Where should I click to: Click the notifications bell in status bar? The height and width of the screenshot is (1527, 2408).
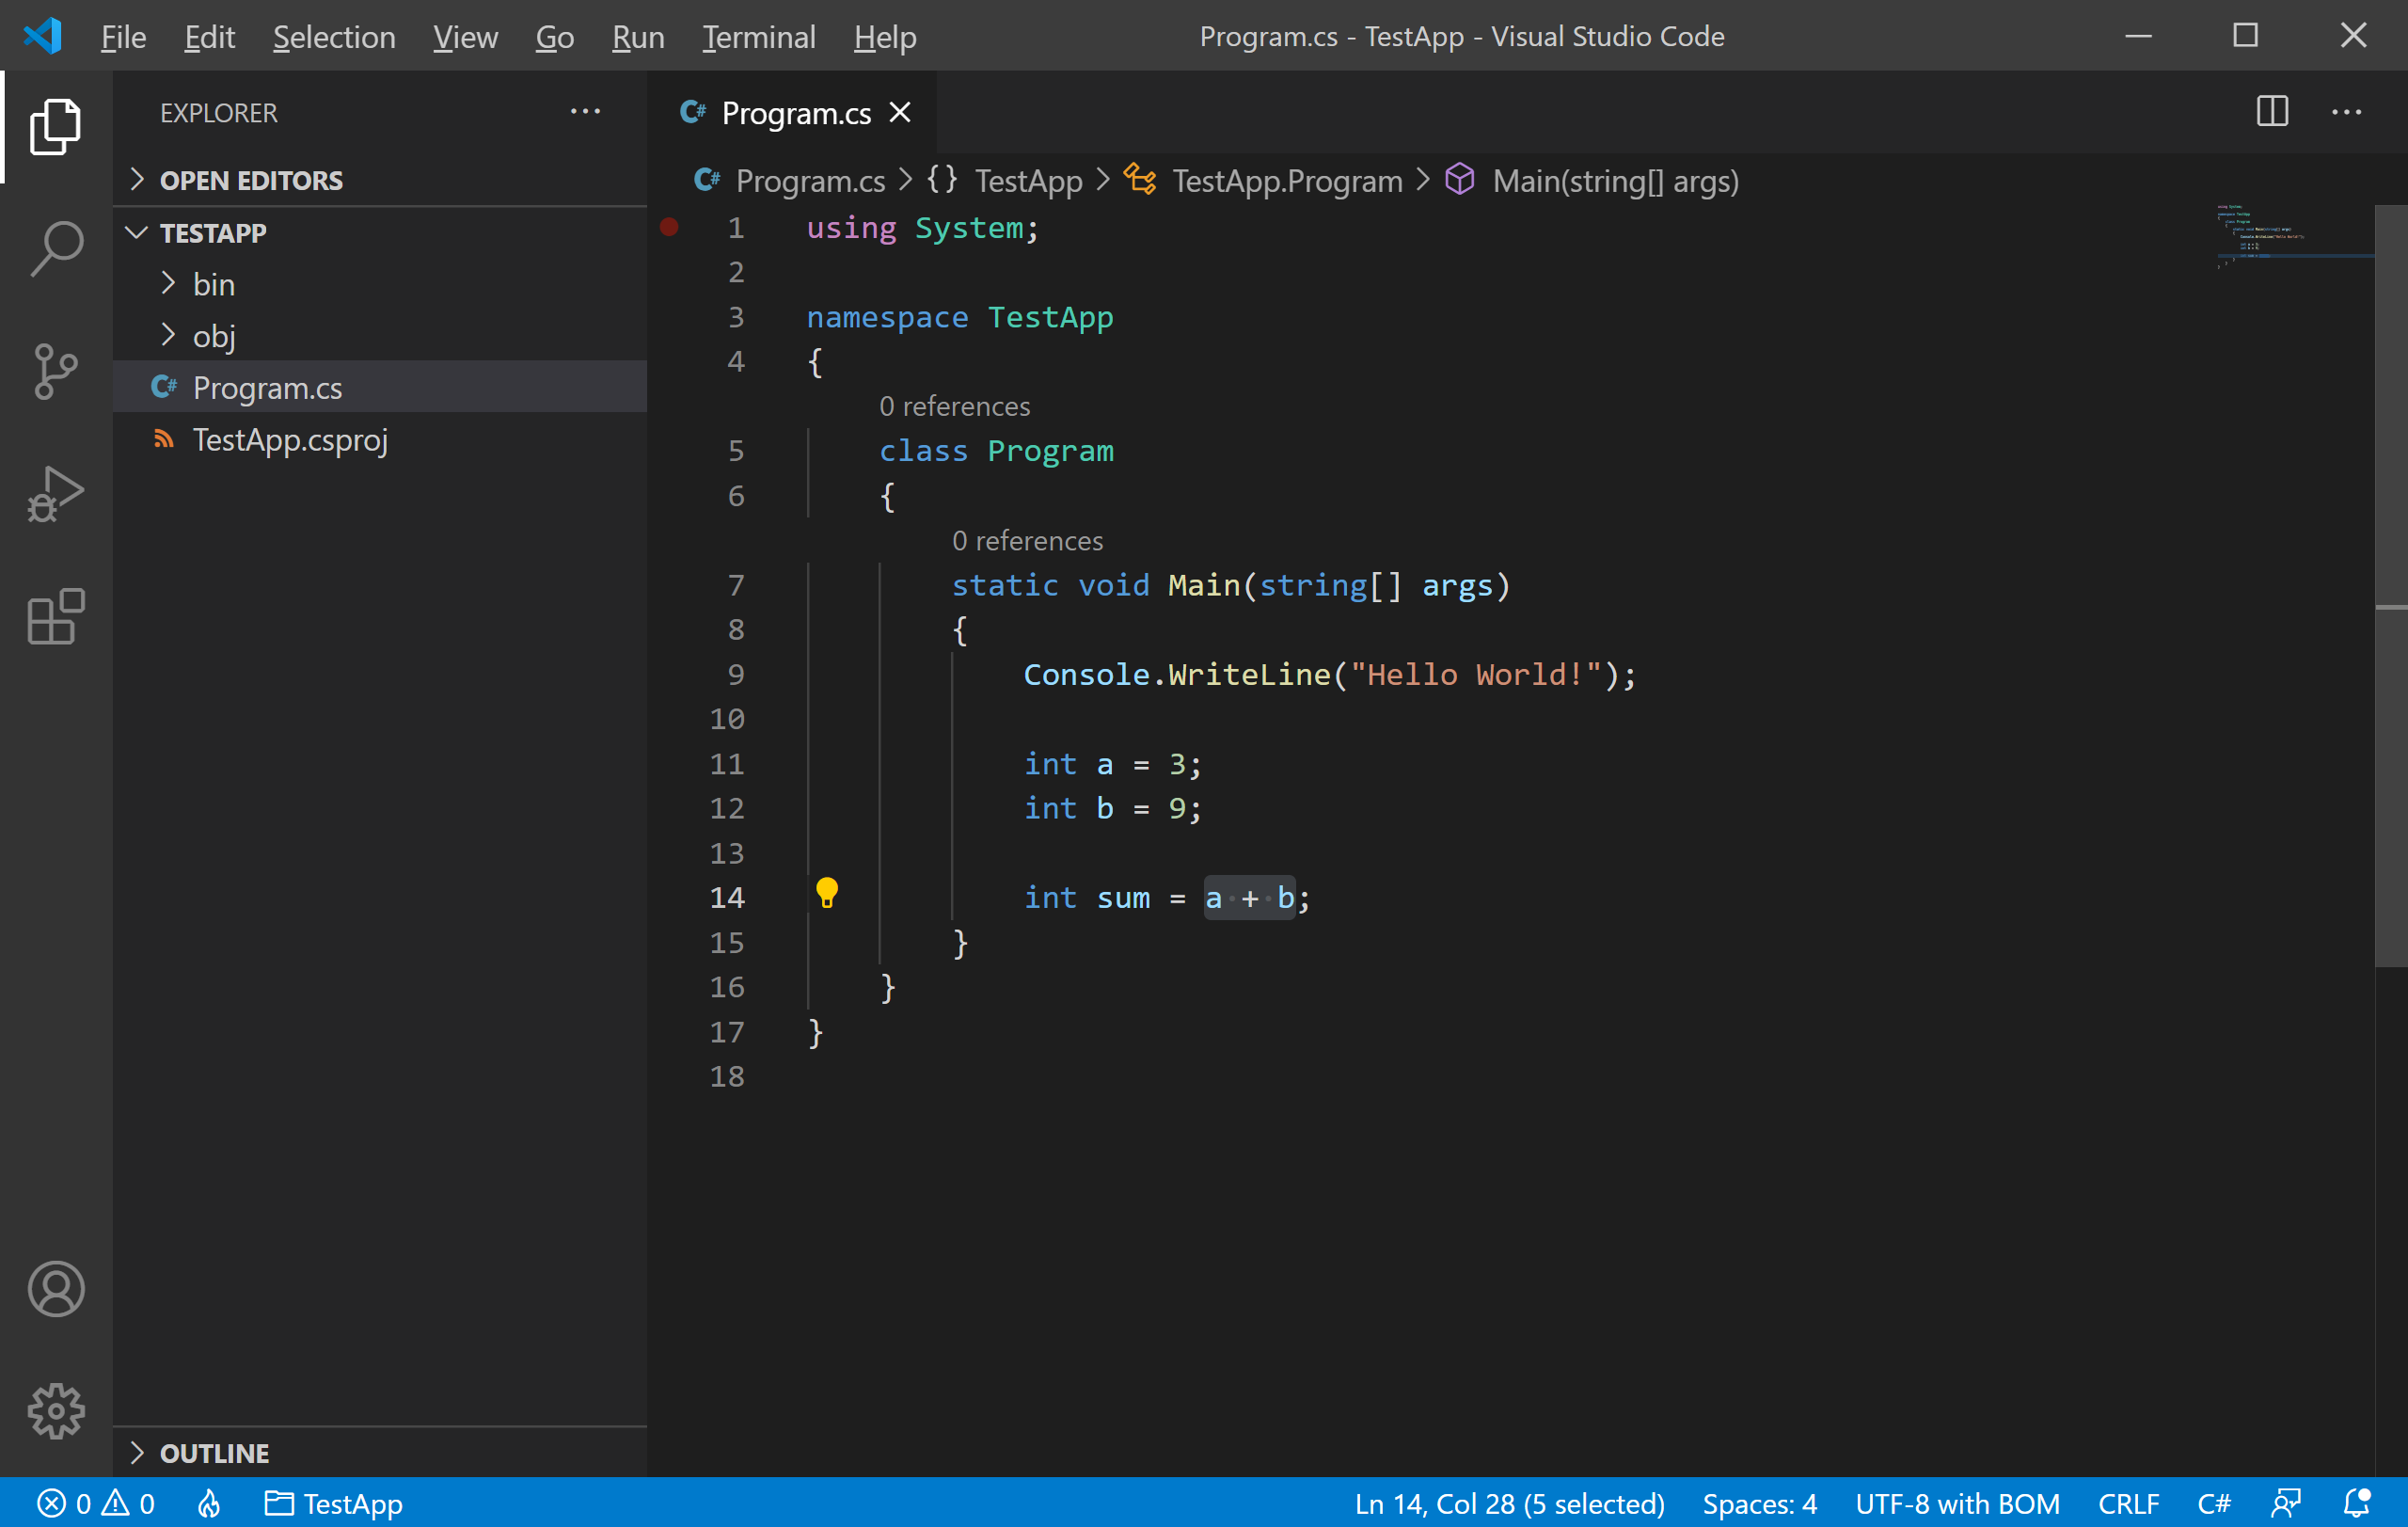coord(2356,1503)
